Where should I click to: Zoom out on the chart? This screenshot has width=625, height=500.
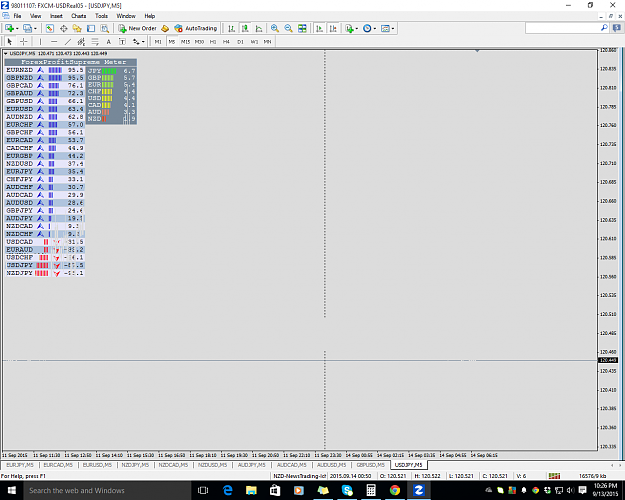coord(288,28)
